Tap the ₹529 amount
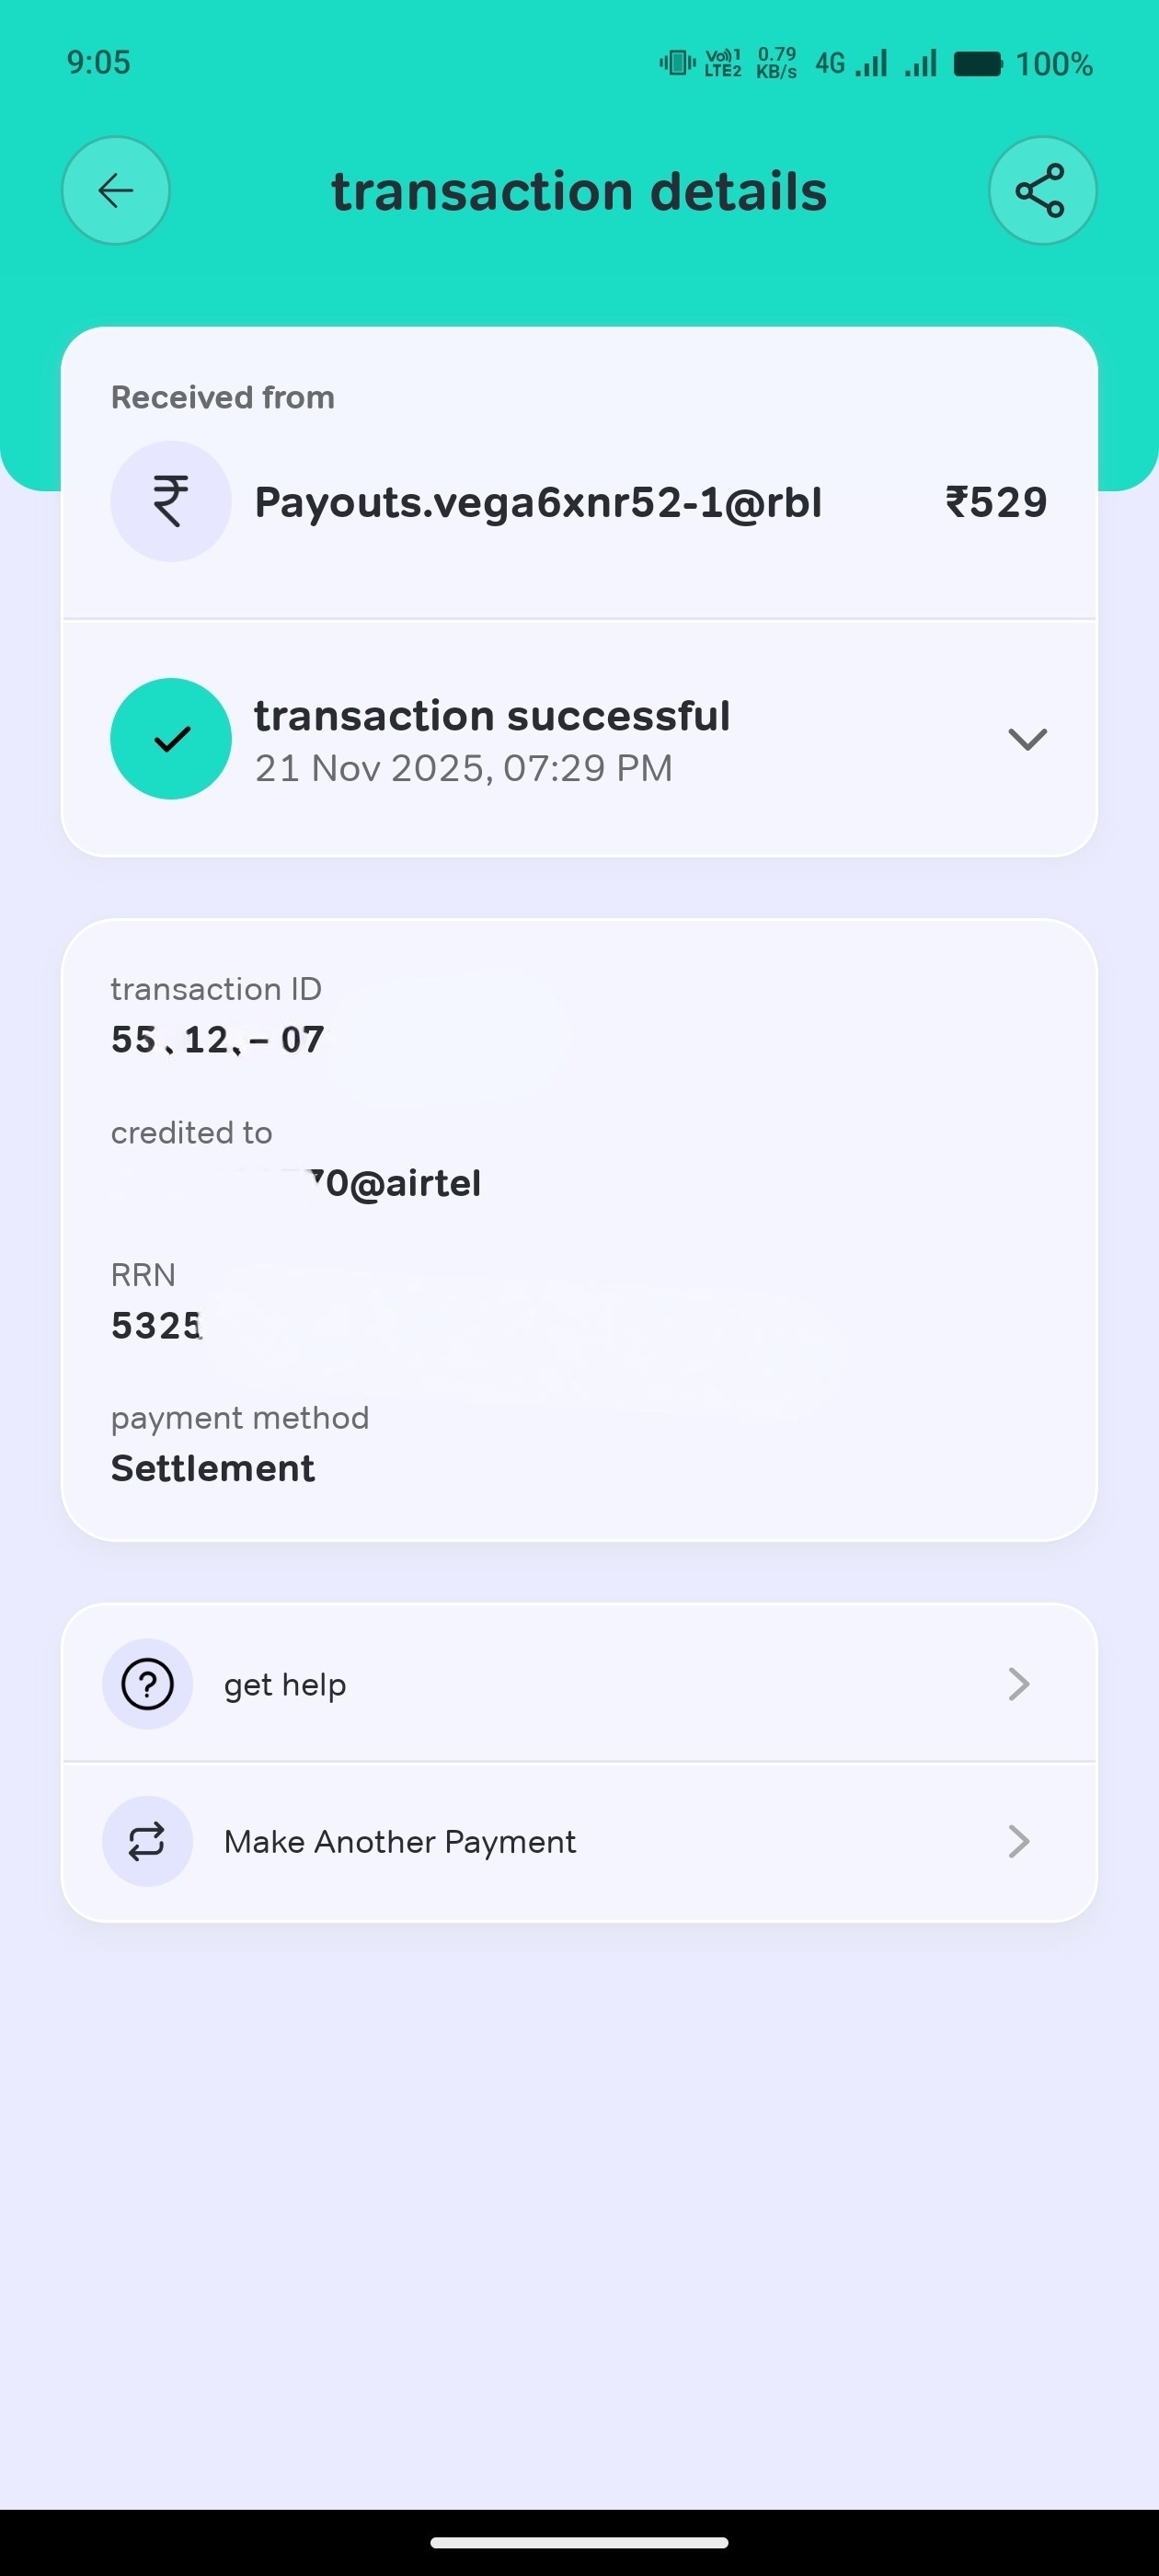 [996, 502]
